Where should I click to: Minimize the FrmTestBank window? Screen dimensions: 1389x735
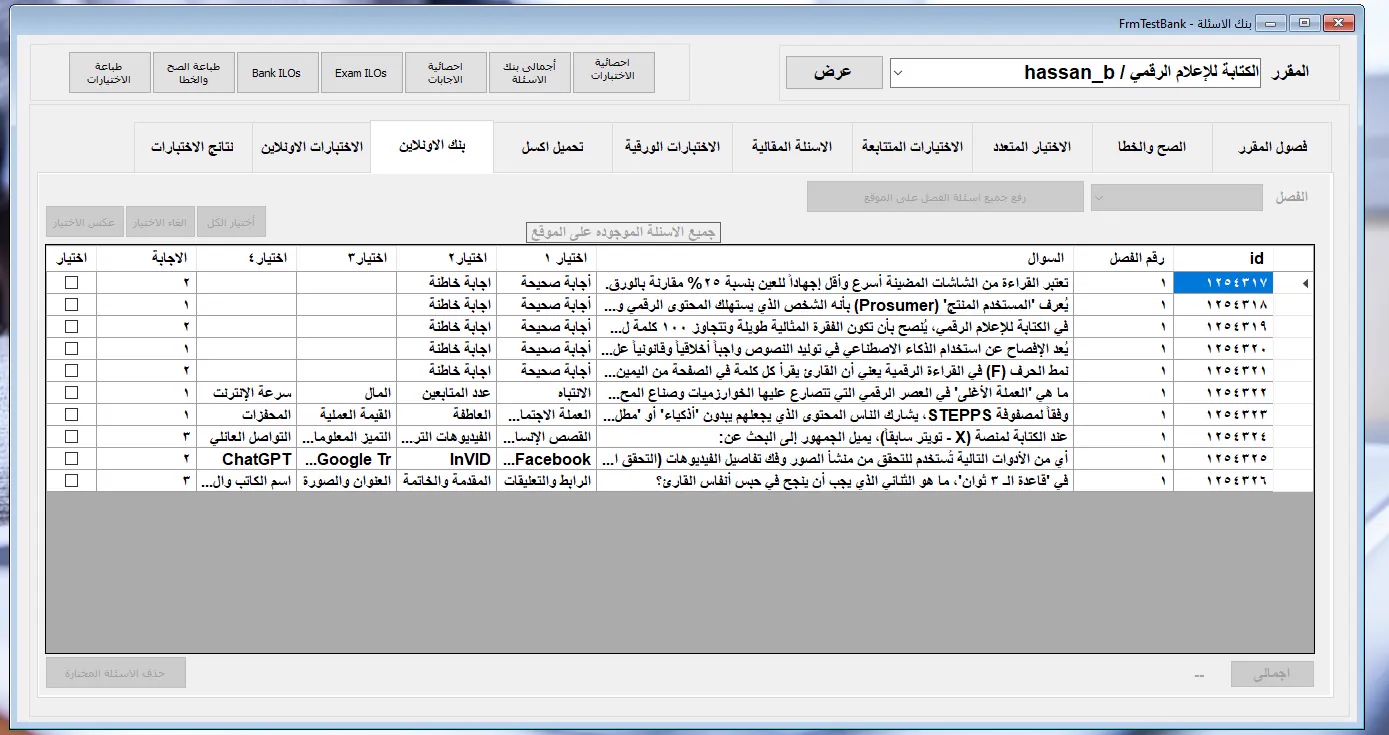pyautogui.click(x=1269, y=21)
